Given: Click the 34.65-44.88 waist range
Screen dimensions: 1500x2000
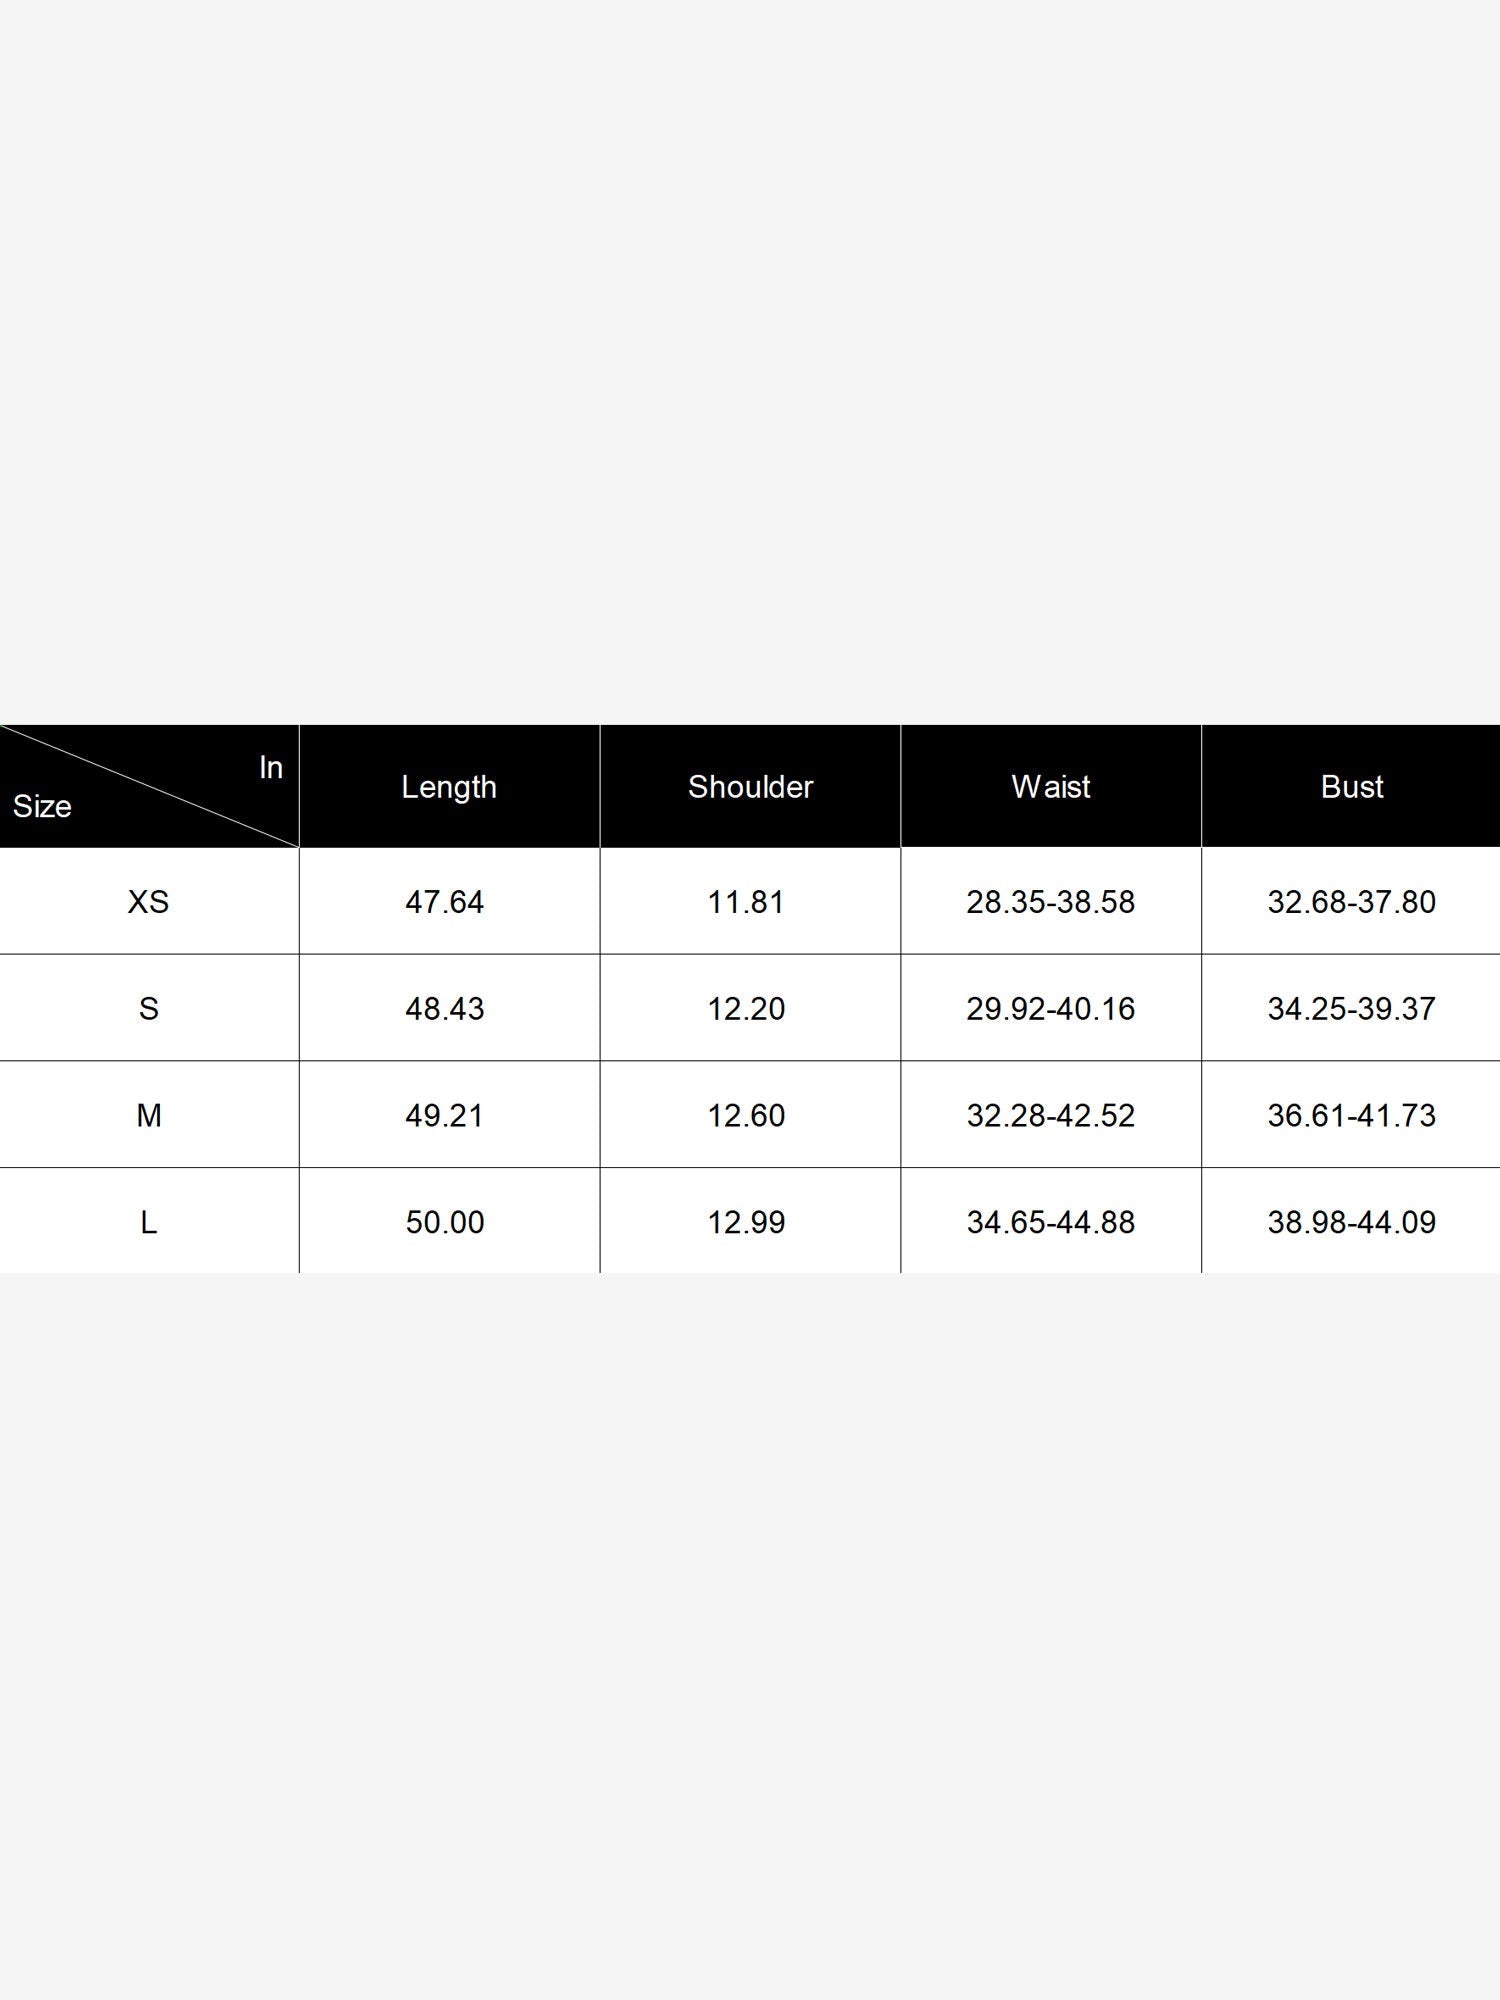Looking at the screenshot, I should [1050, 1222].
